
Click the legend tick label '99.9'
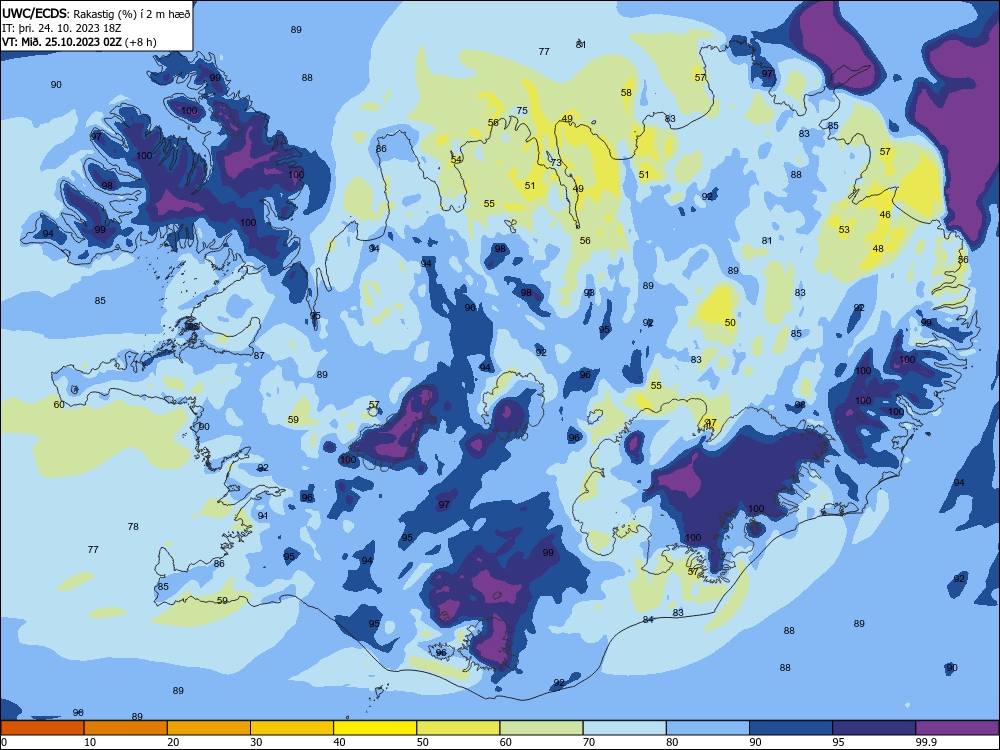(x=924, y=742)
